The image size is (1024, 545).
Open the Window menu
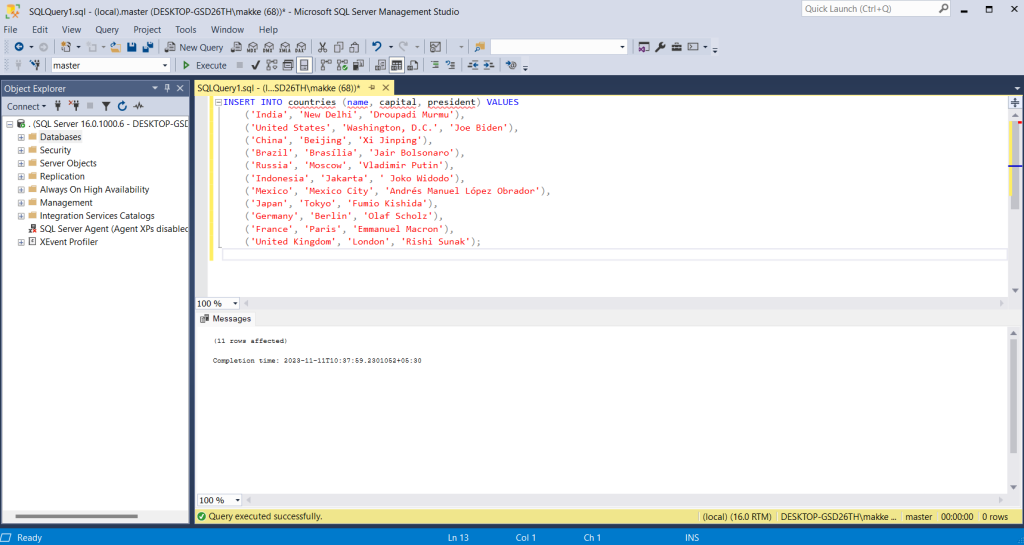227,29
